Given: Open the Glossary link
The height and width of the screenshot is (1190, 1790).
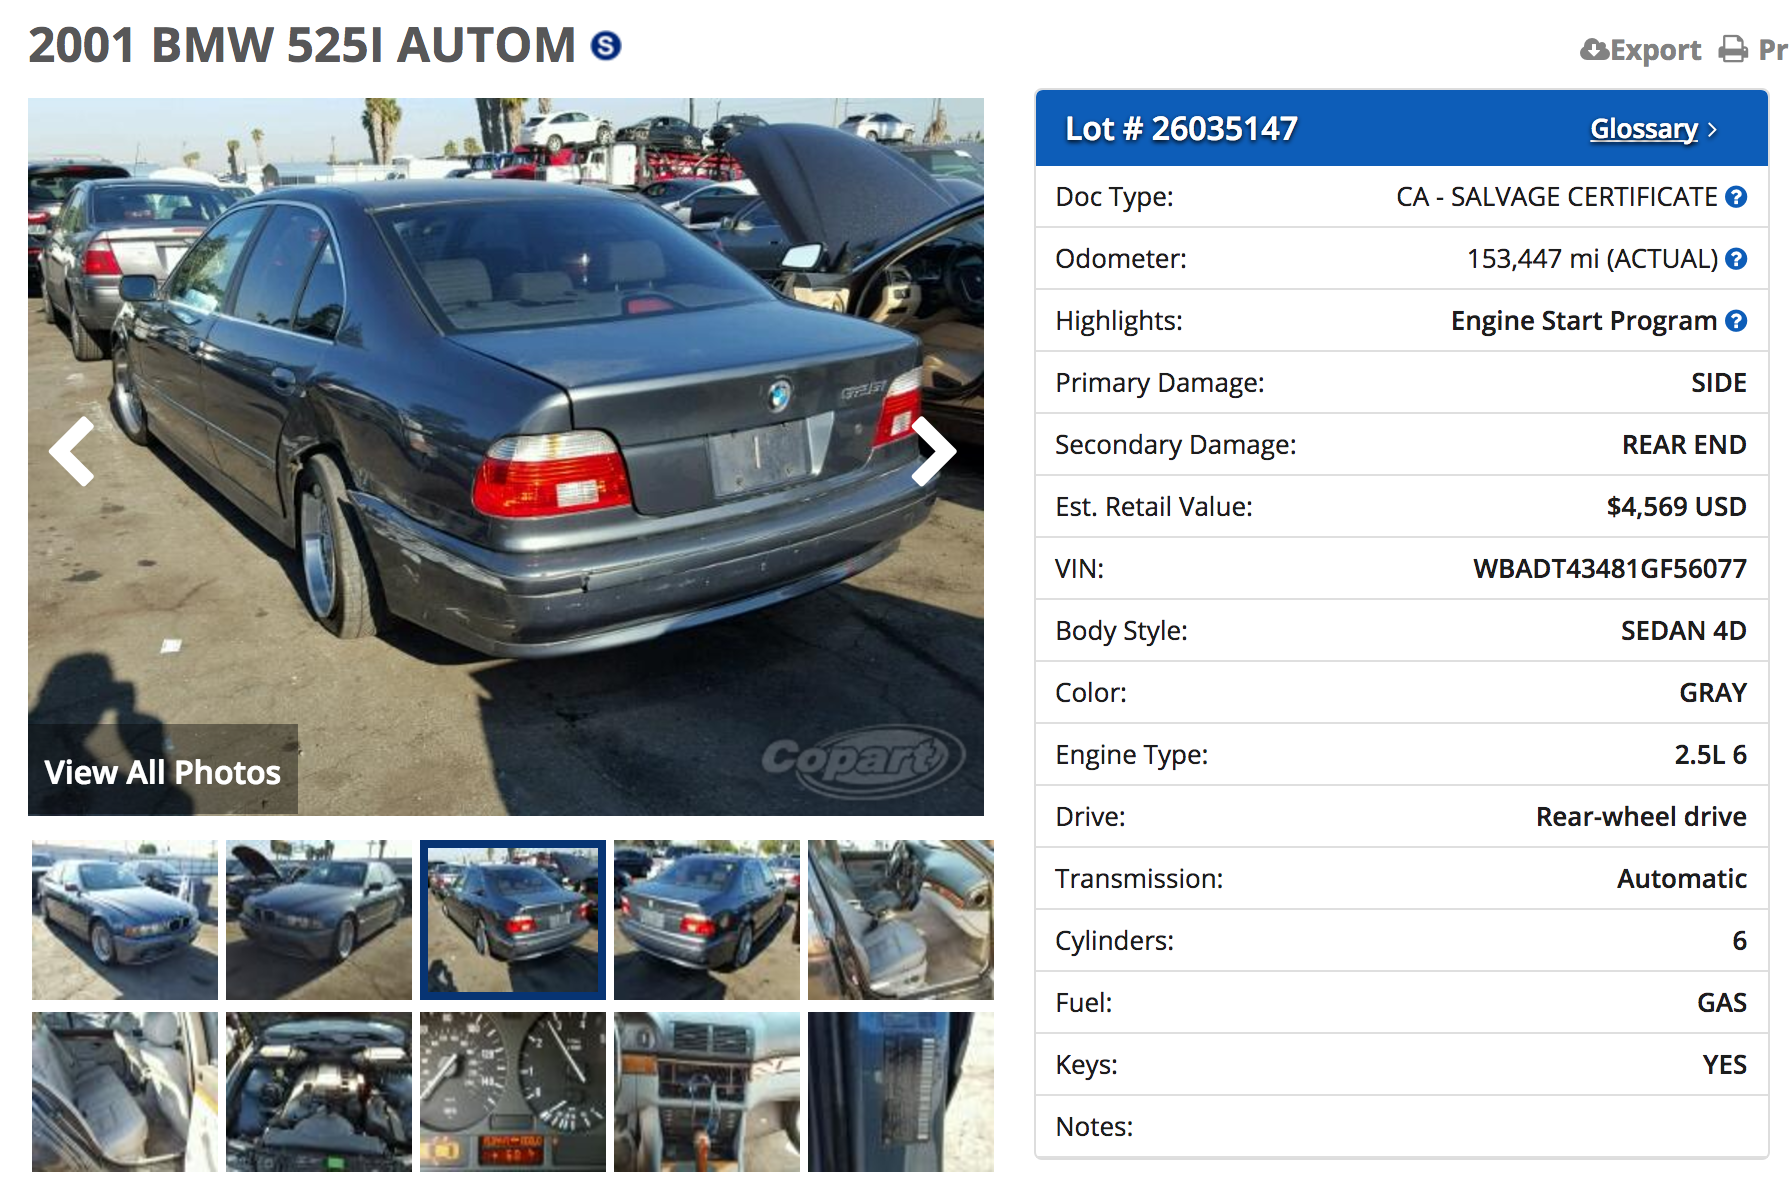Looking at the screenshot, I should 1644,129.
